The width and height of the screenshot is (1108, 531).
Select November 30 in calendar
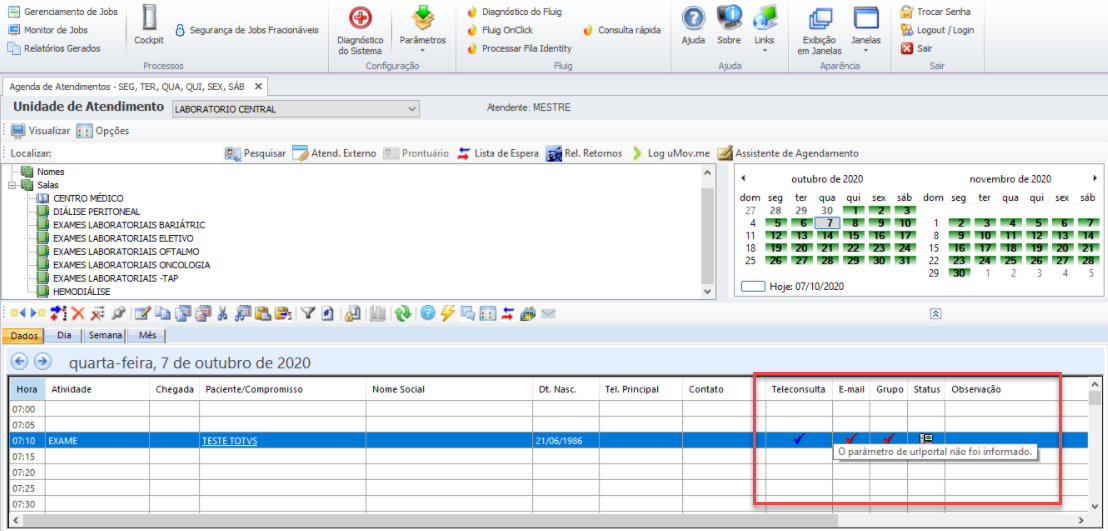click(958, 273)
